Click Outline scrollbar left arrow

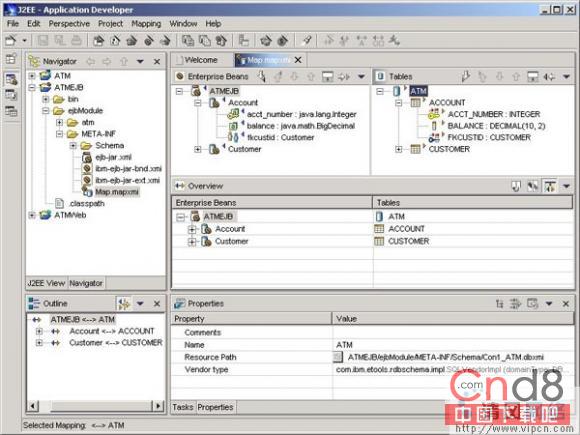click(33, 406)
